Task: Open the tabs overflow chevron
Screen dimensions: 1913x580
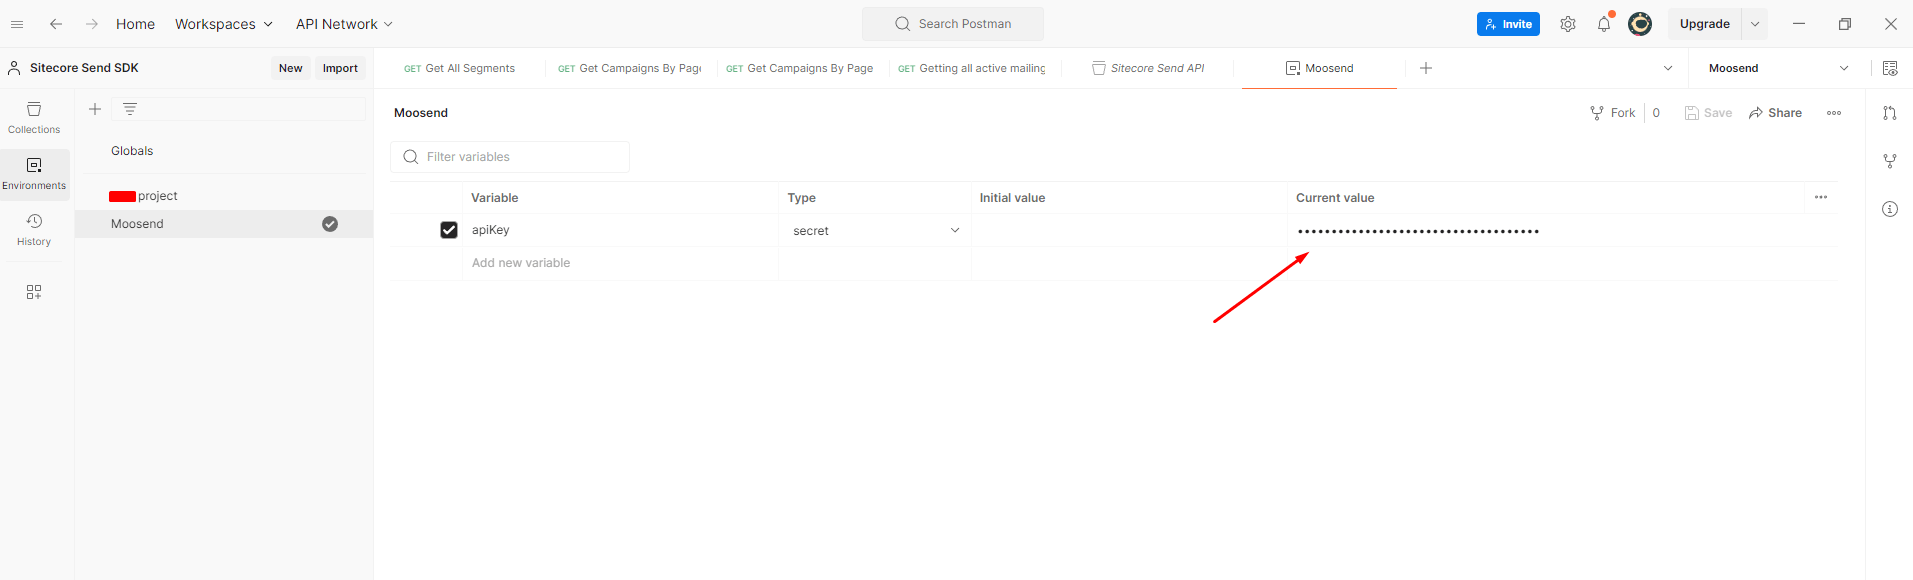Action: (x=1668, y=68)
